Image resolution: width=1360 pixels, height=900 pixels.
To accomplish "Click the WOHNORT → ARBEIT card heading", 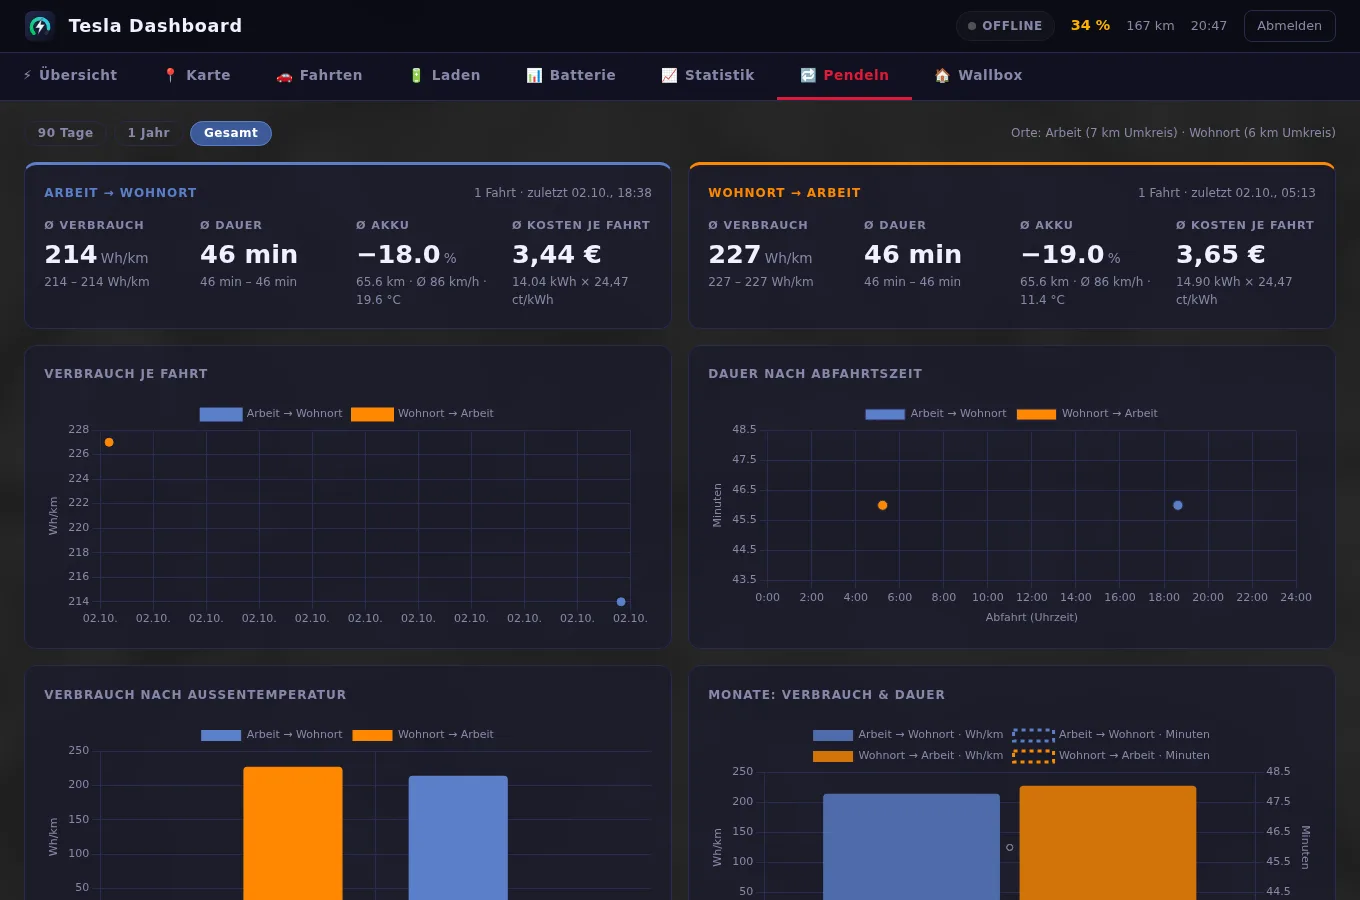I will tap(784, 193).
